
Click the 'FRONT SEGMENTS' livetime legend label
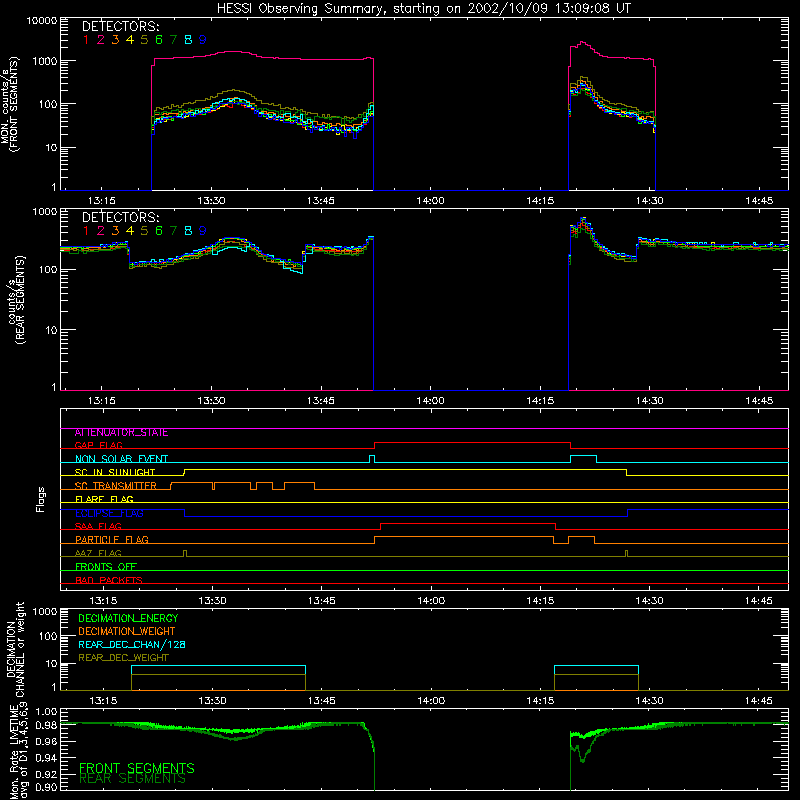pyautogui.click(x=137, y=768)
